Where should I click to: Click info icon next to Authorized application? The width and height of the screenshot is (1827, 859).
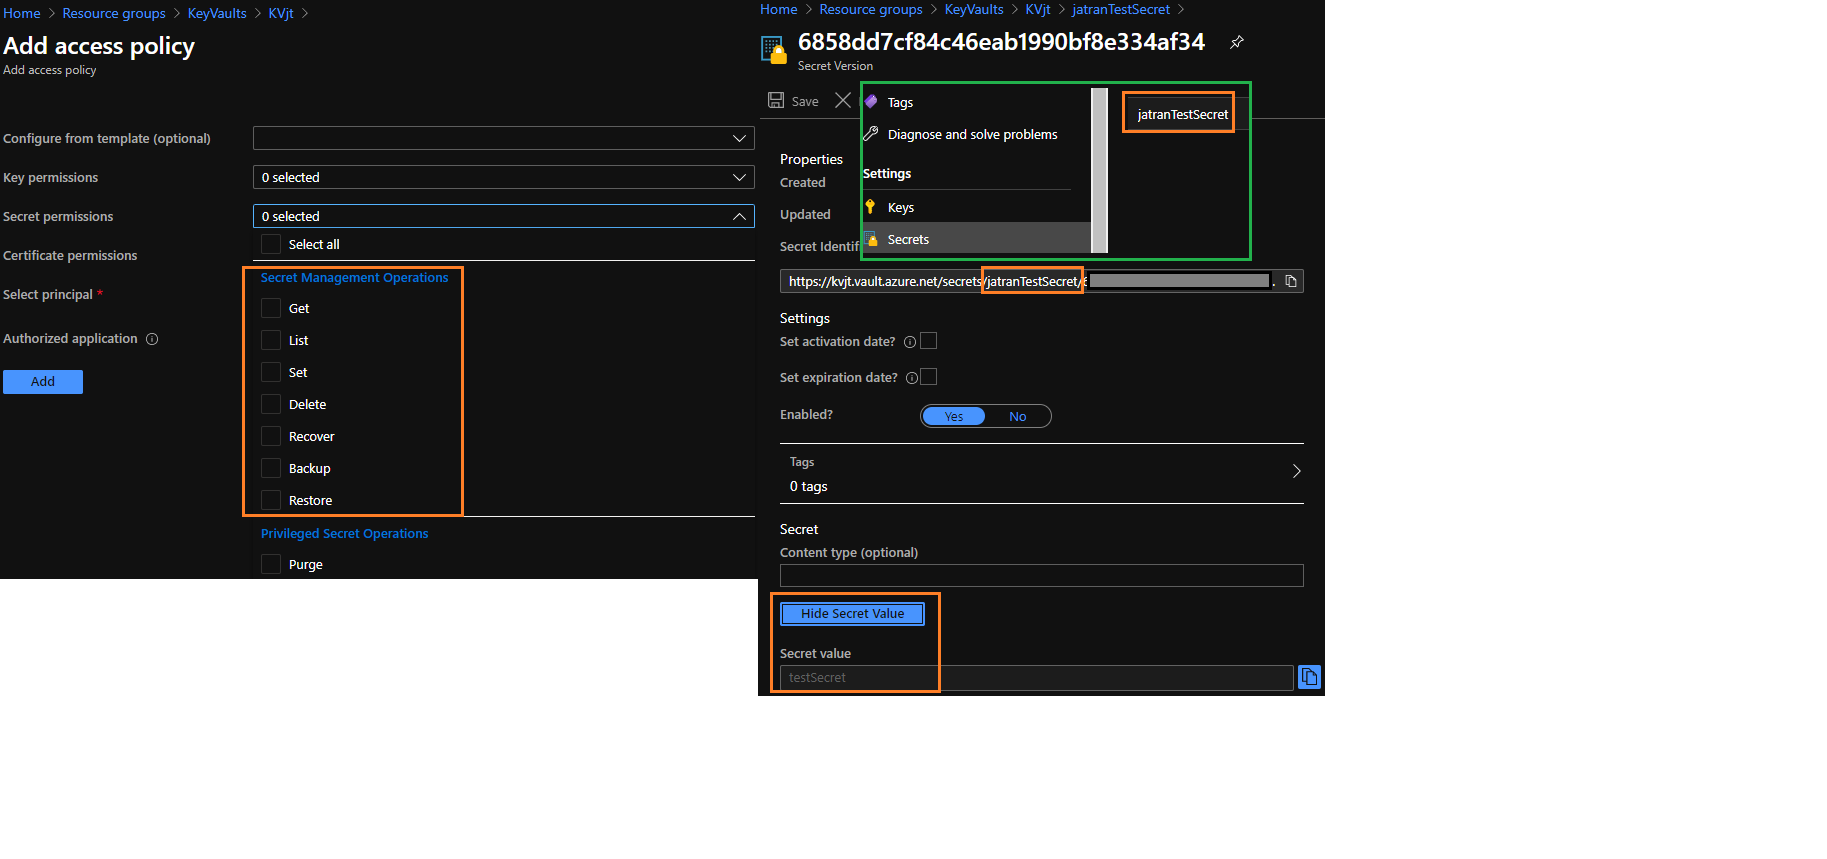[x=152, y=339]
